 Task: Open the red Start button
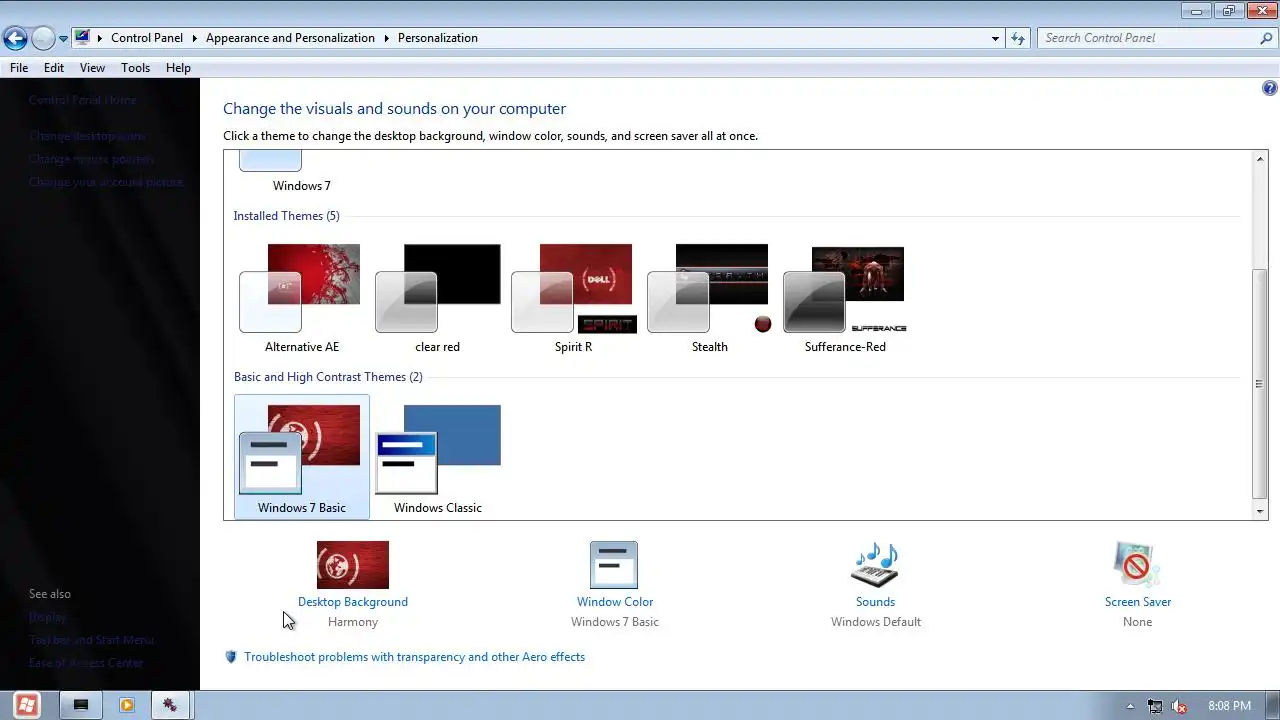point(27,705)
